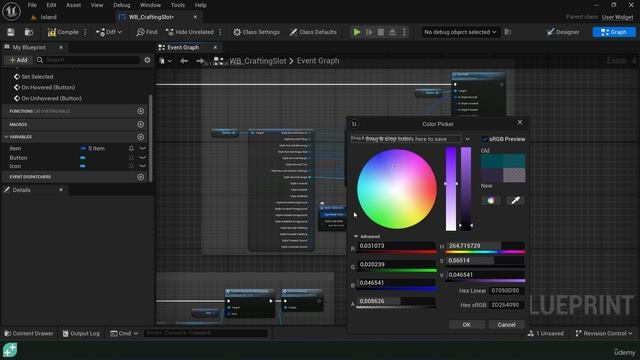Click the Eject playback icon
This screenshot has height=360, width=640.
click(392, 32)
